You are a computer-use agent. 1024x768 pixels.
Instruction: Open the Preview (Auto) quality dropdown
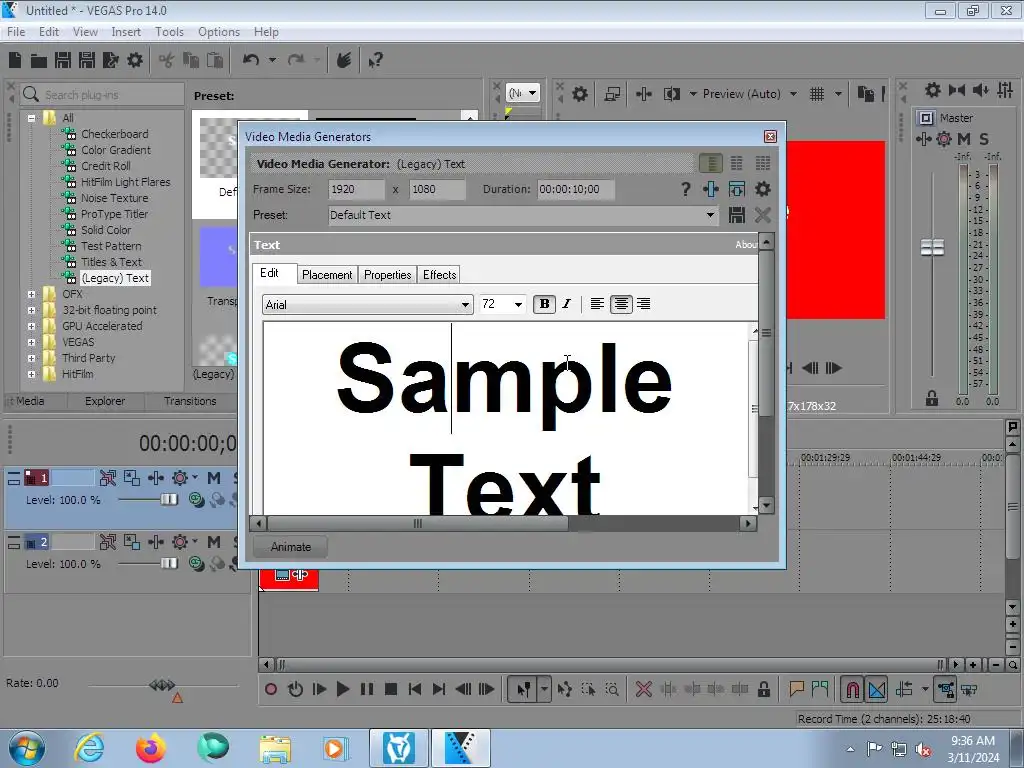pos(793,94)
